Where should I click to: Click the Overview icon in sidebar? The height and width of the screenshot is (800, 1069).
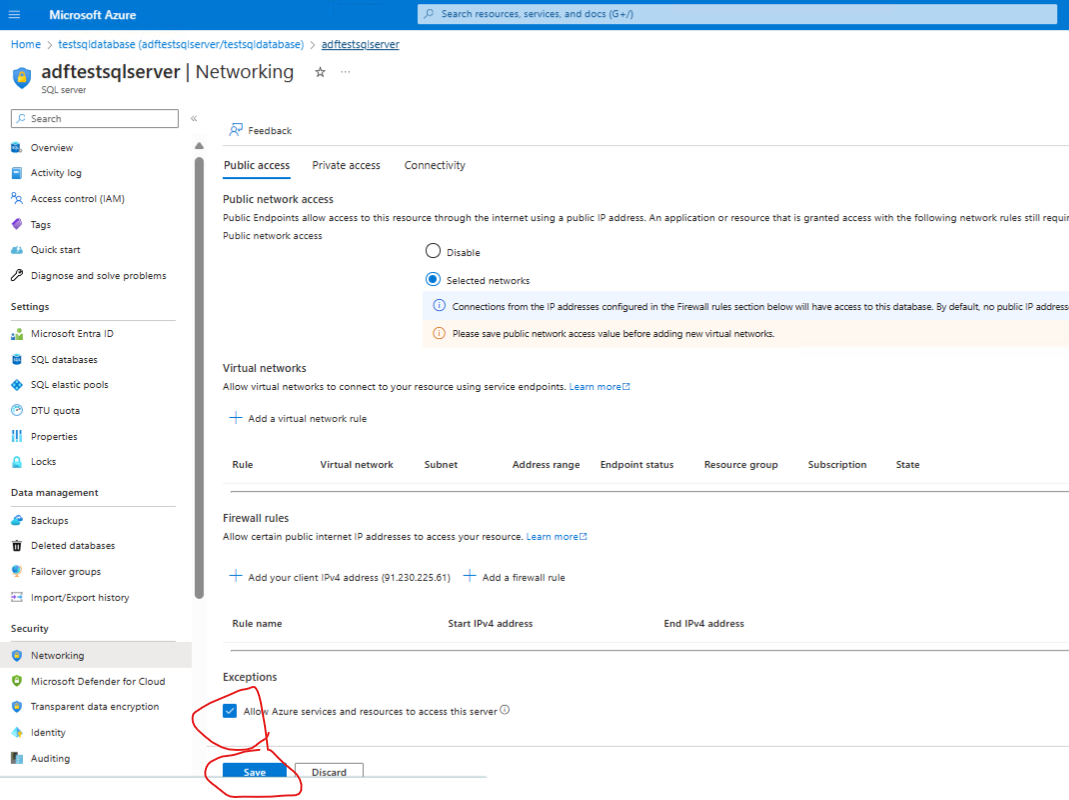coord(17,147)
